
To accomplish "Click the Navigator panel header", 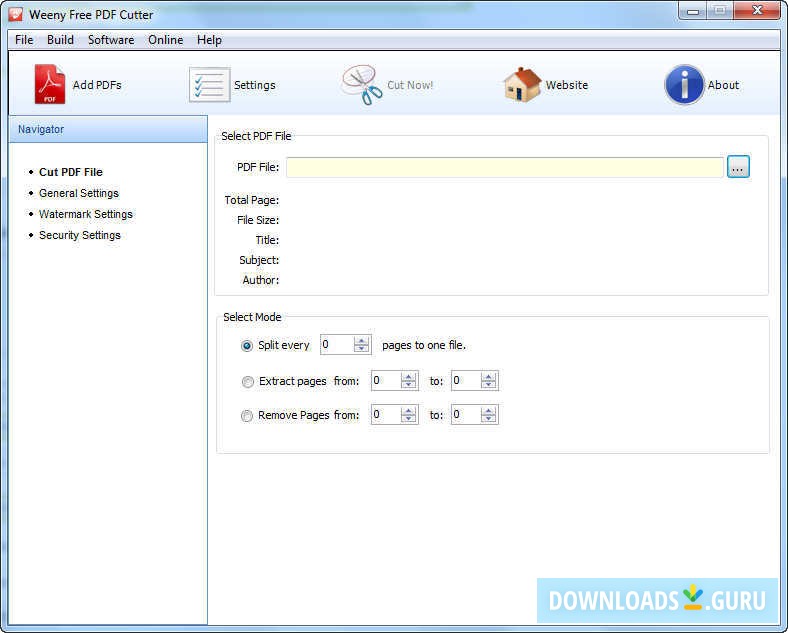I will pyautogui.click(x=108, y=129).
